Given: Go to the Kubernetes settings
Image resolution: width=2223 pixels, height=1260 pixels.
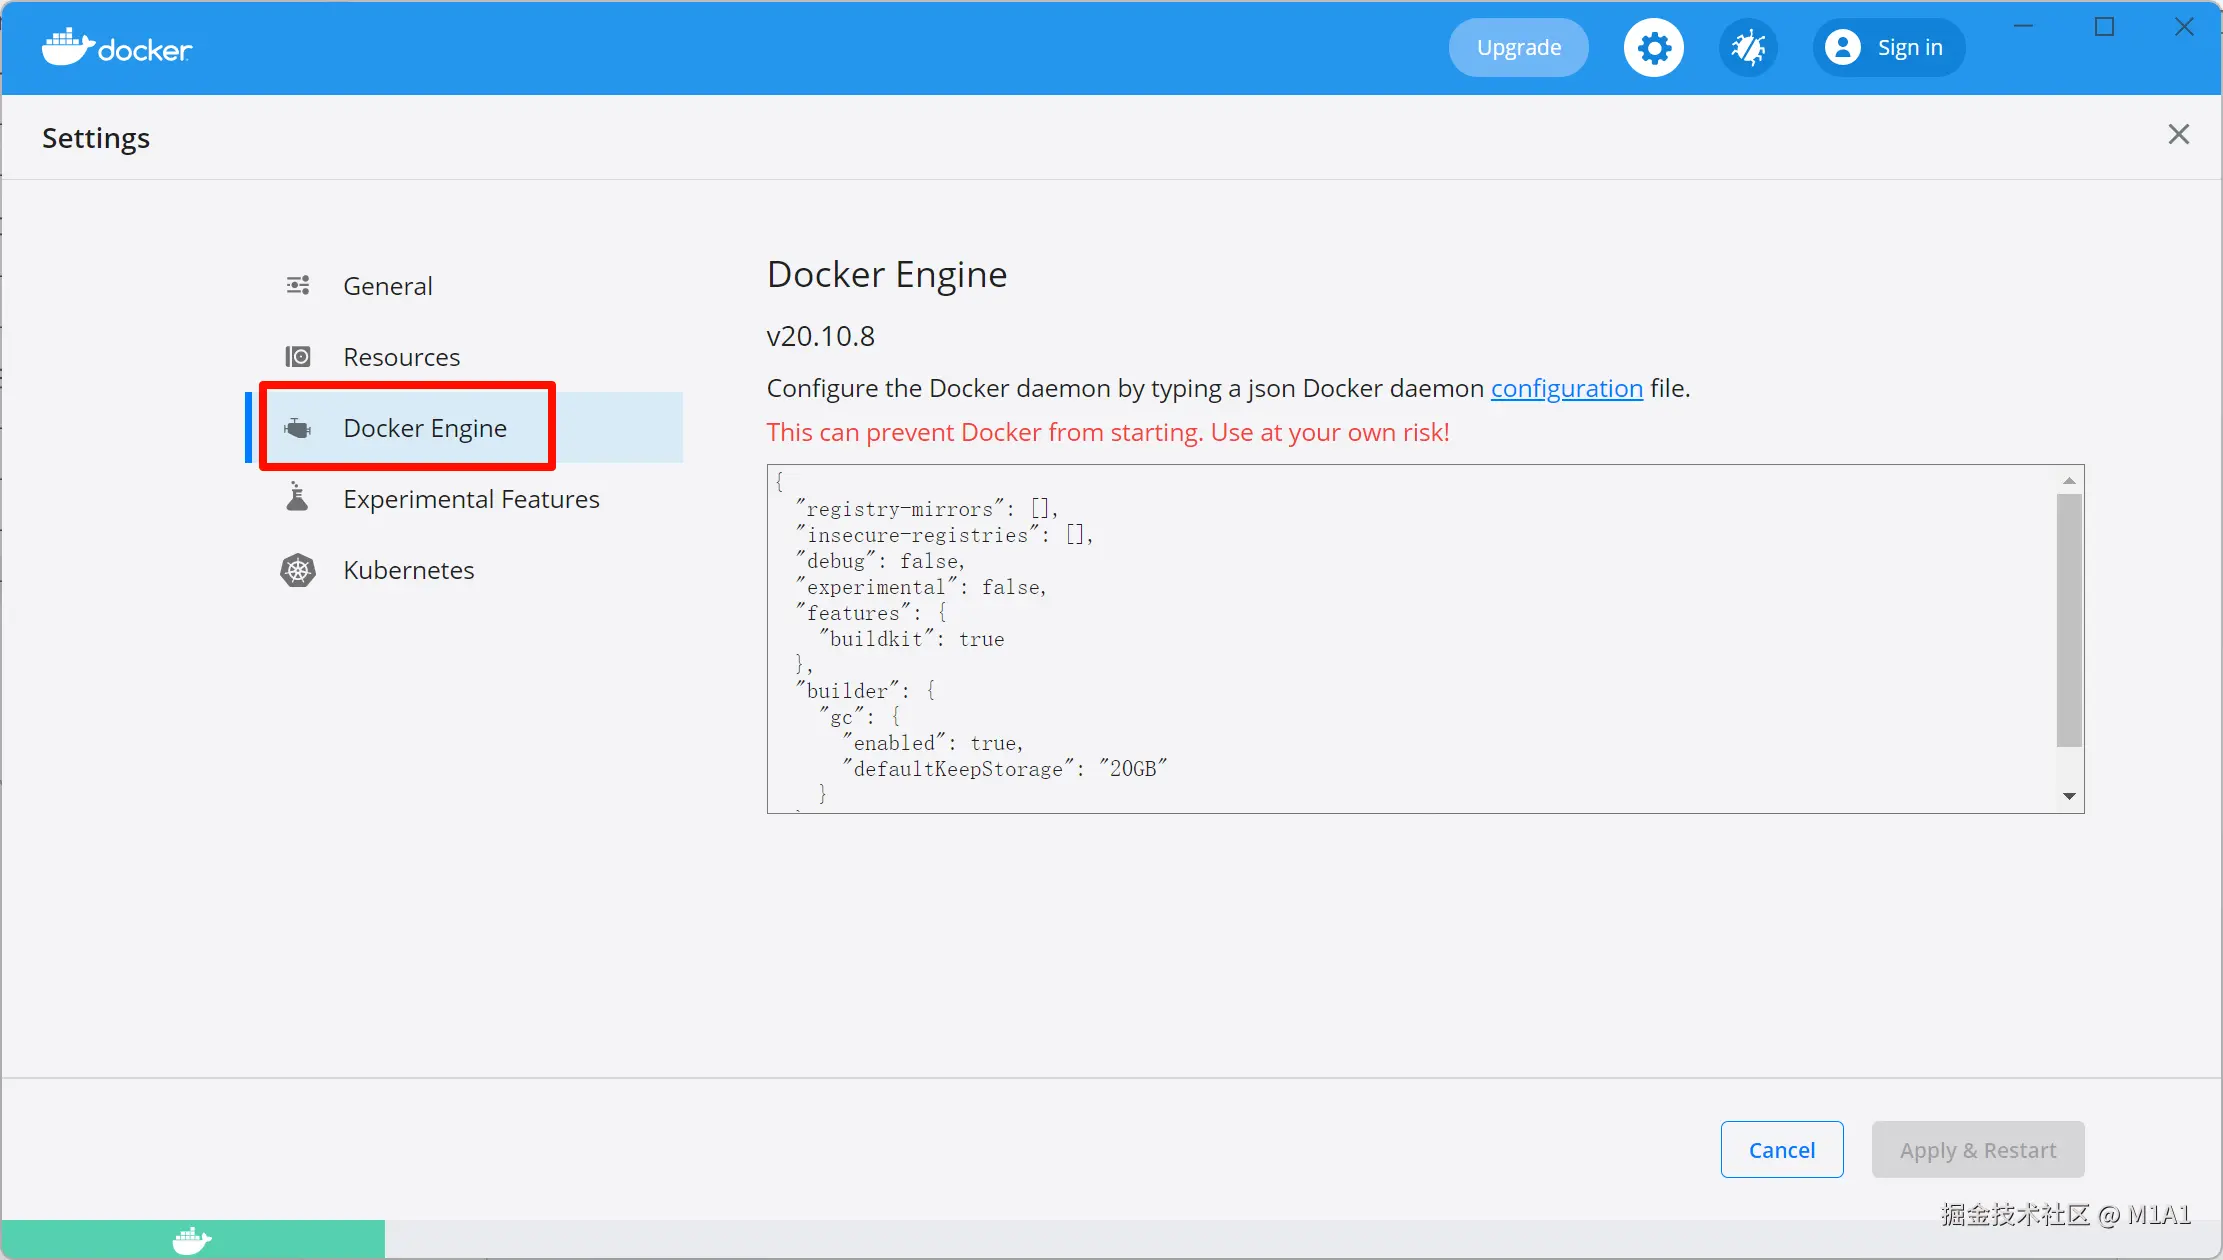Looking at the screenshot, I should [408, 570].
